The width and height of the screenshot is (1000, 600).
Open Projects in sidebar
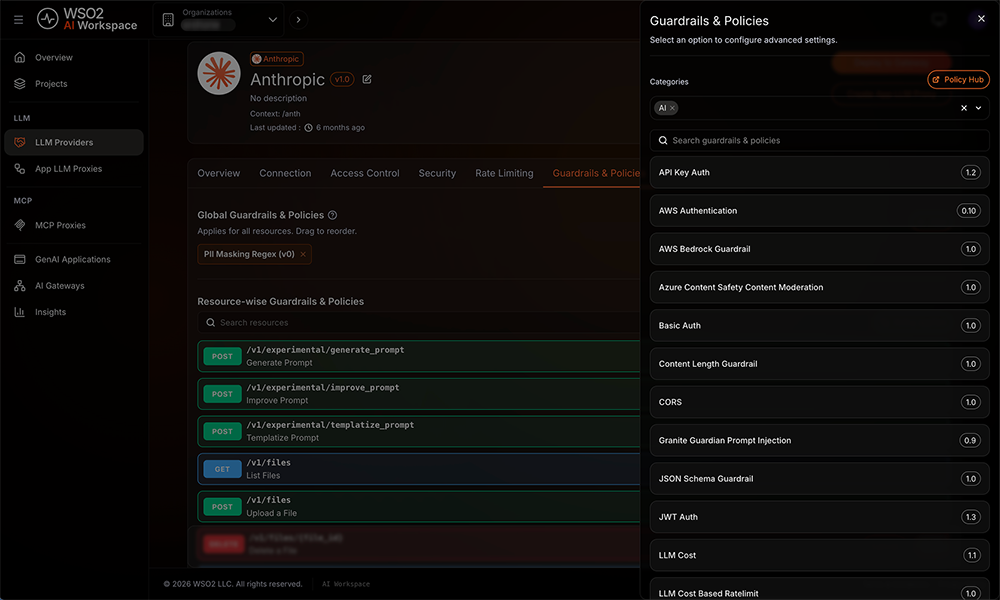click(x=73, y=84)
